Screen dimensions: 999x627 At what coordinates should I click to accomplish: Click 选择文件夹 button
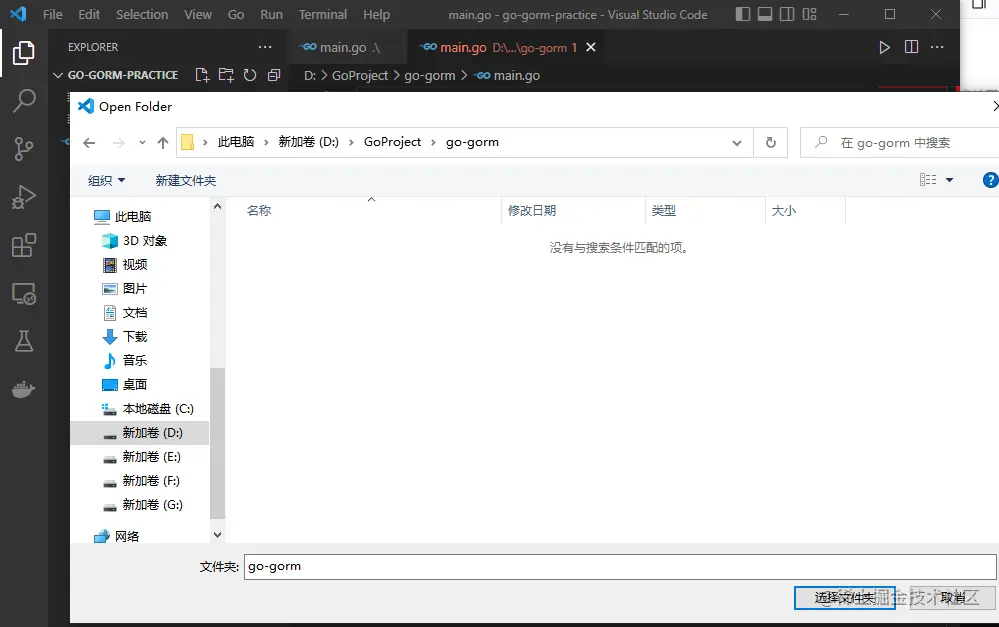[845, 598]
